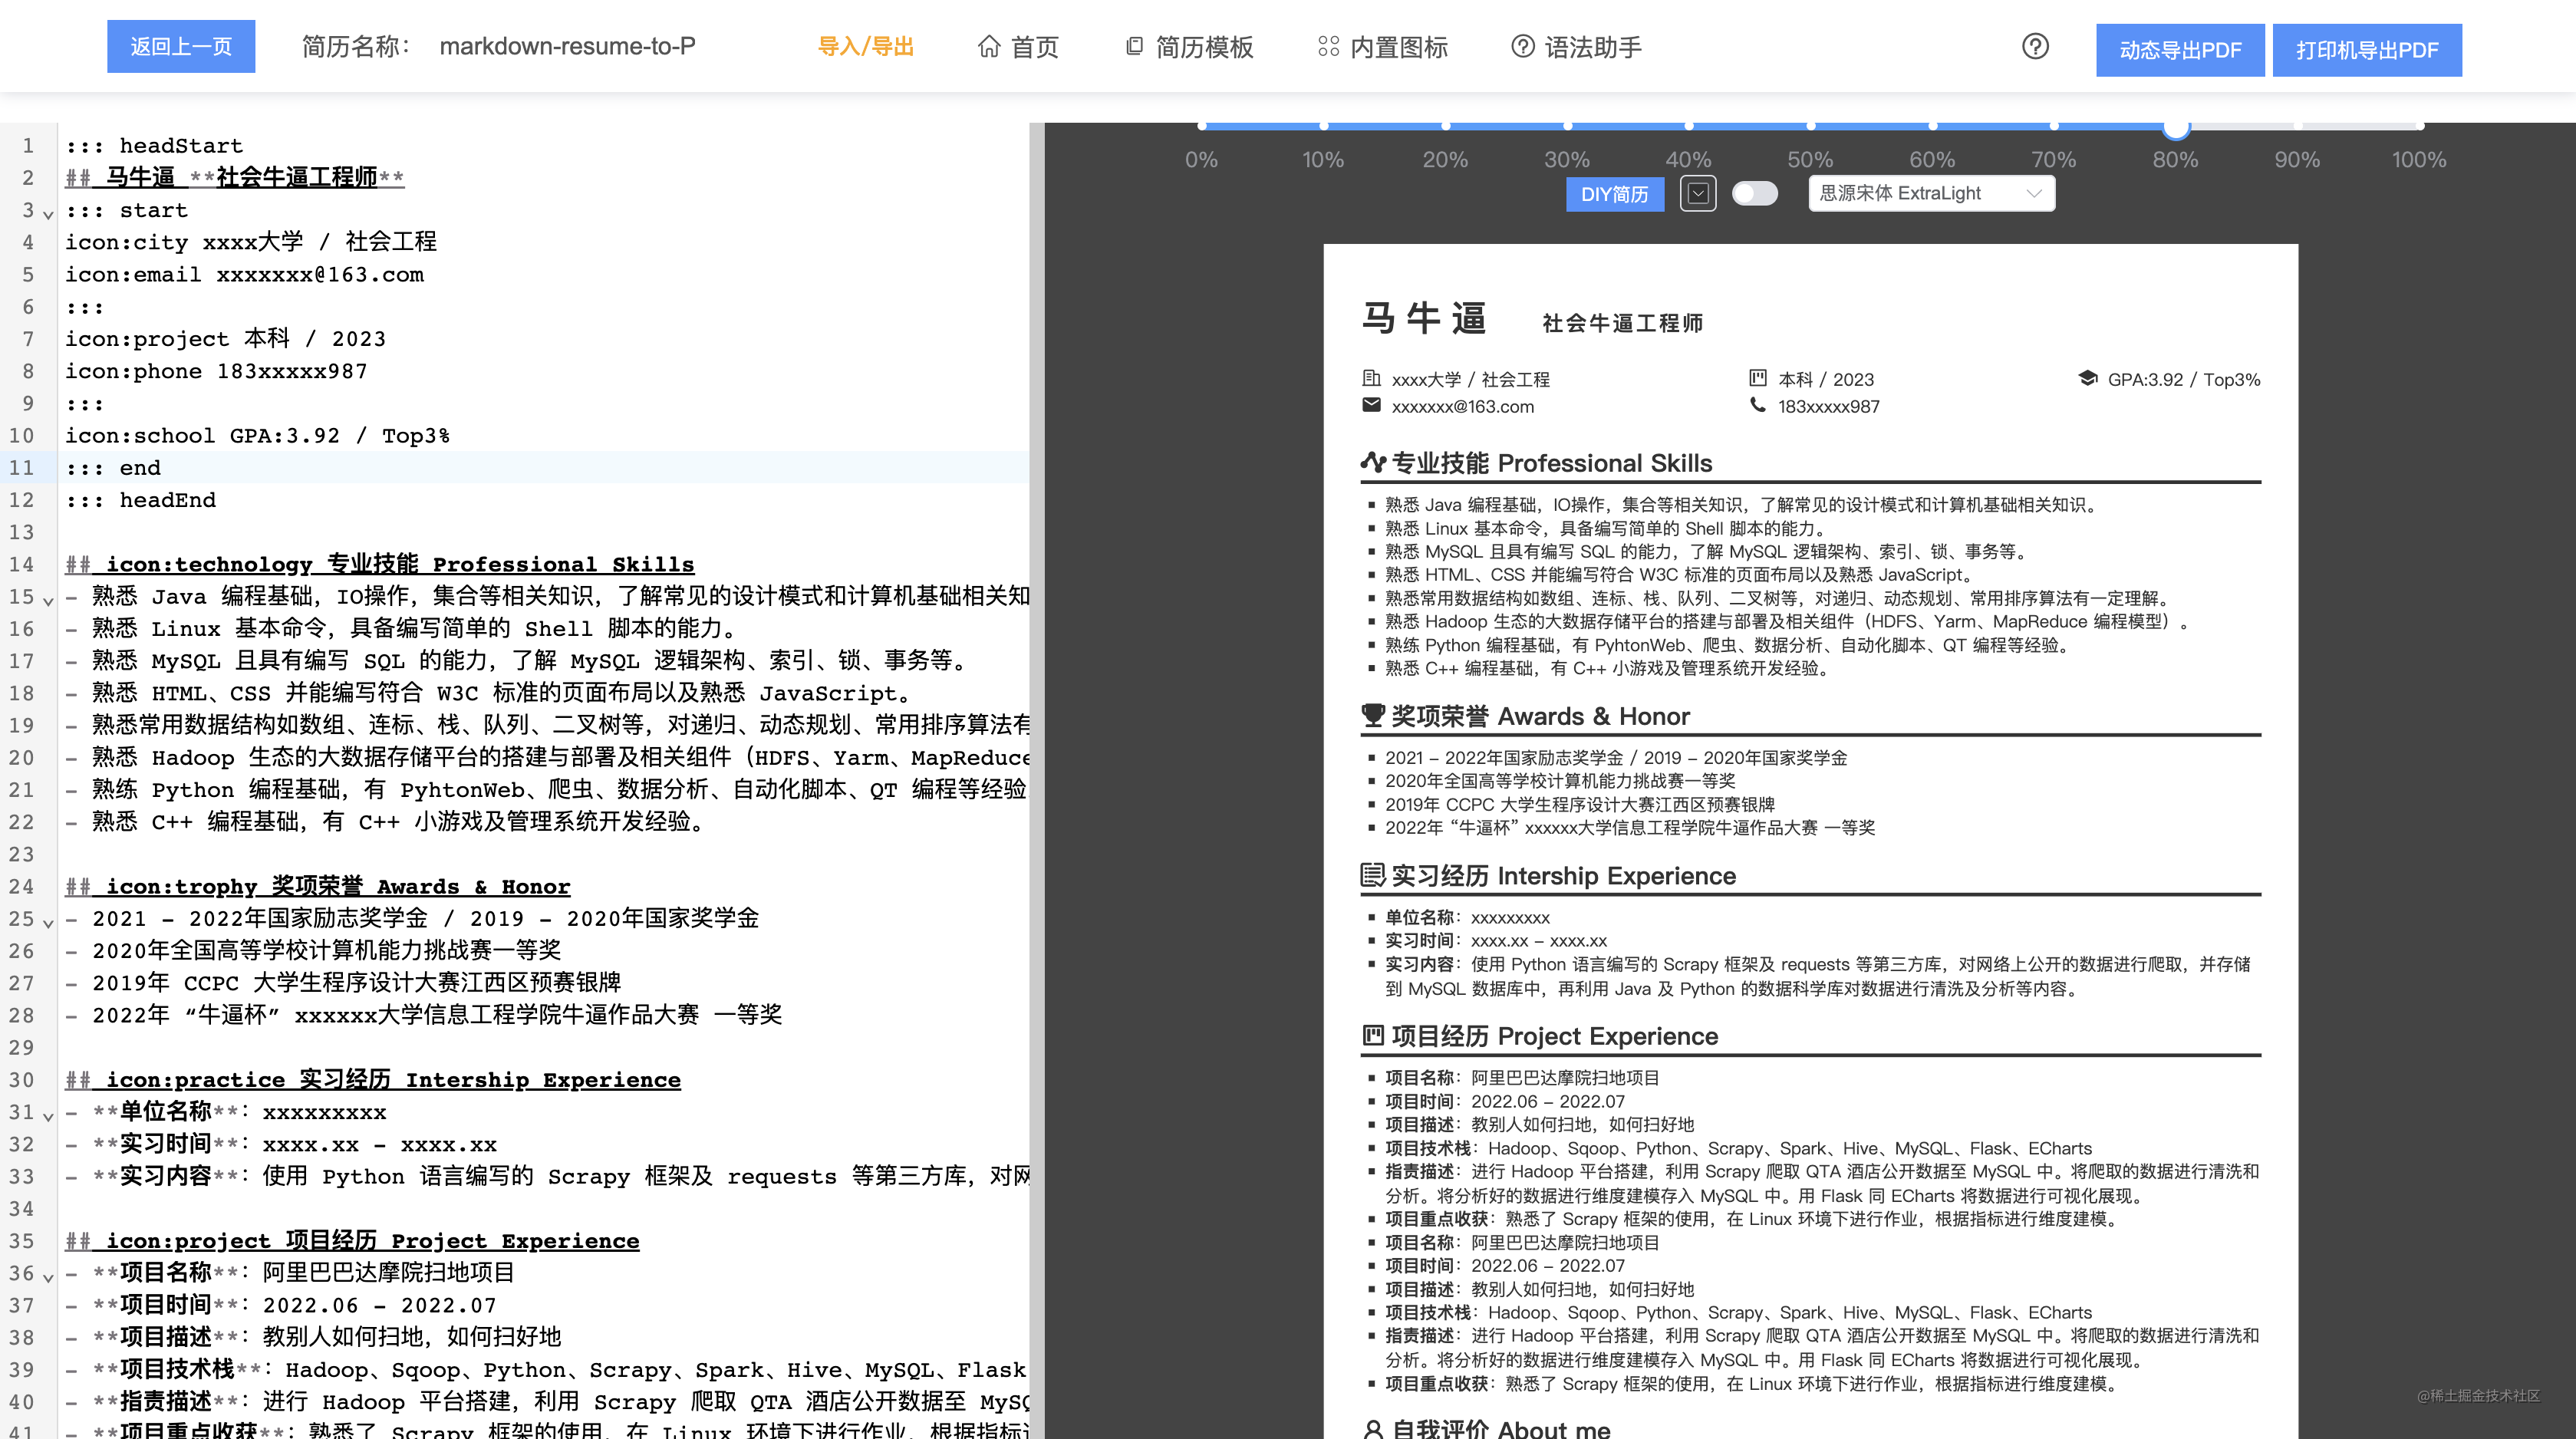Click the 动态导出PDF button
Viewport: 2576px width, 1439px height.
2180,50
